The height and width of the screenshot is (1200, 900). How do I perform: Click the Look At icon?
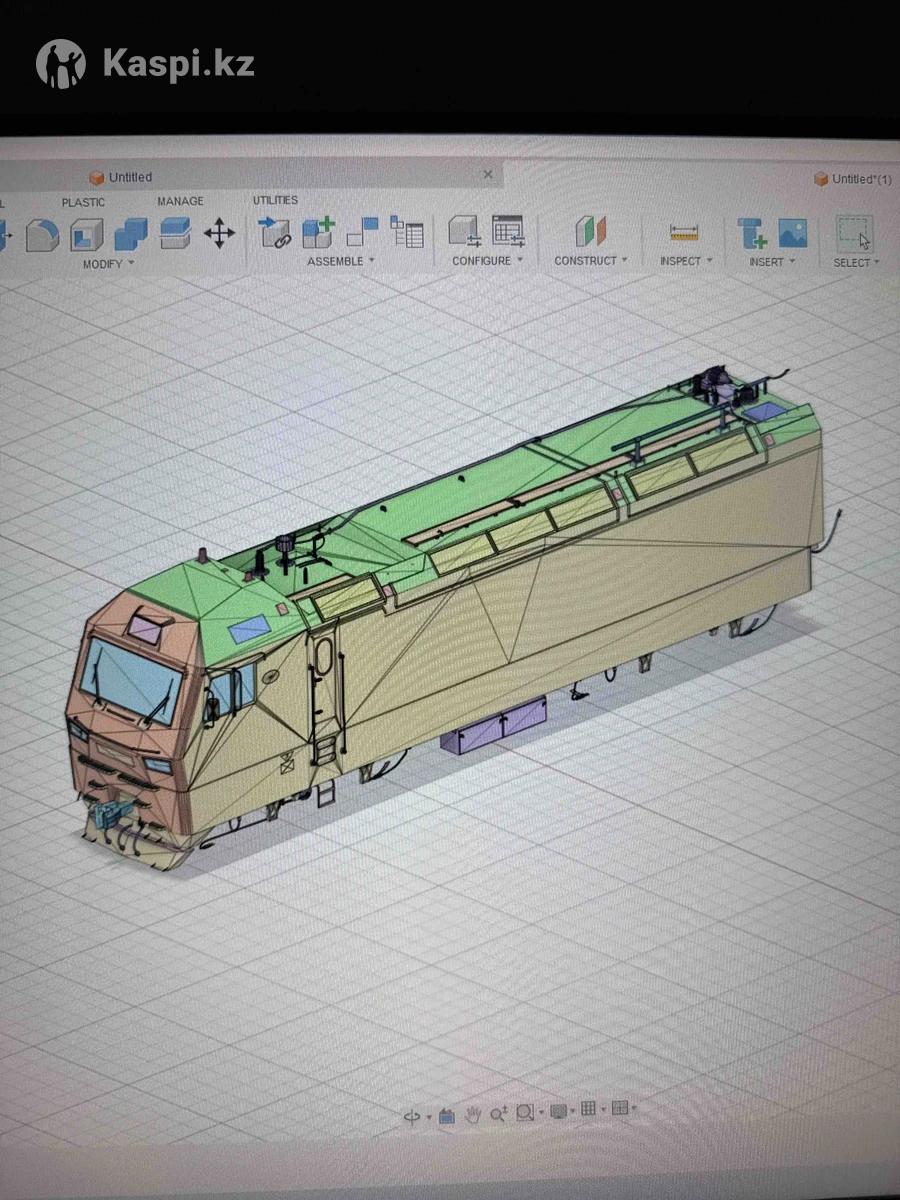pyautogui.click(x=447, y=1116)
